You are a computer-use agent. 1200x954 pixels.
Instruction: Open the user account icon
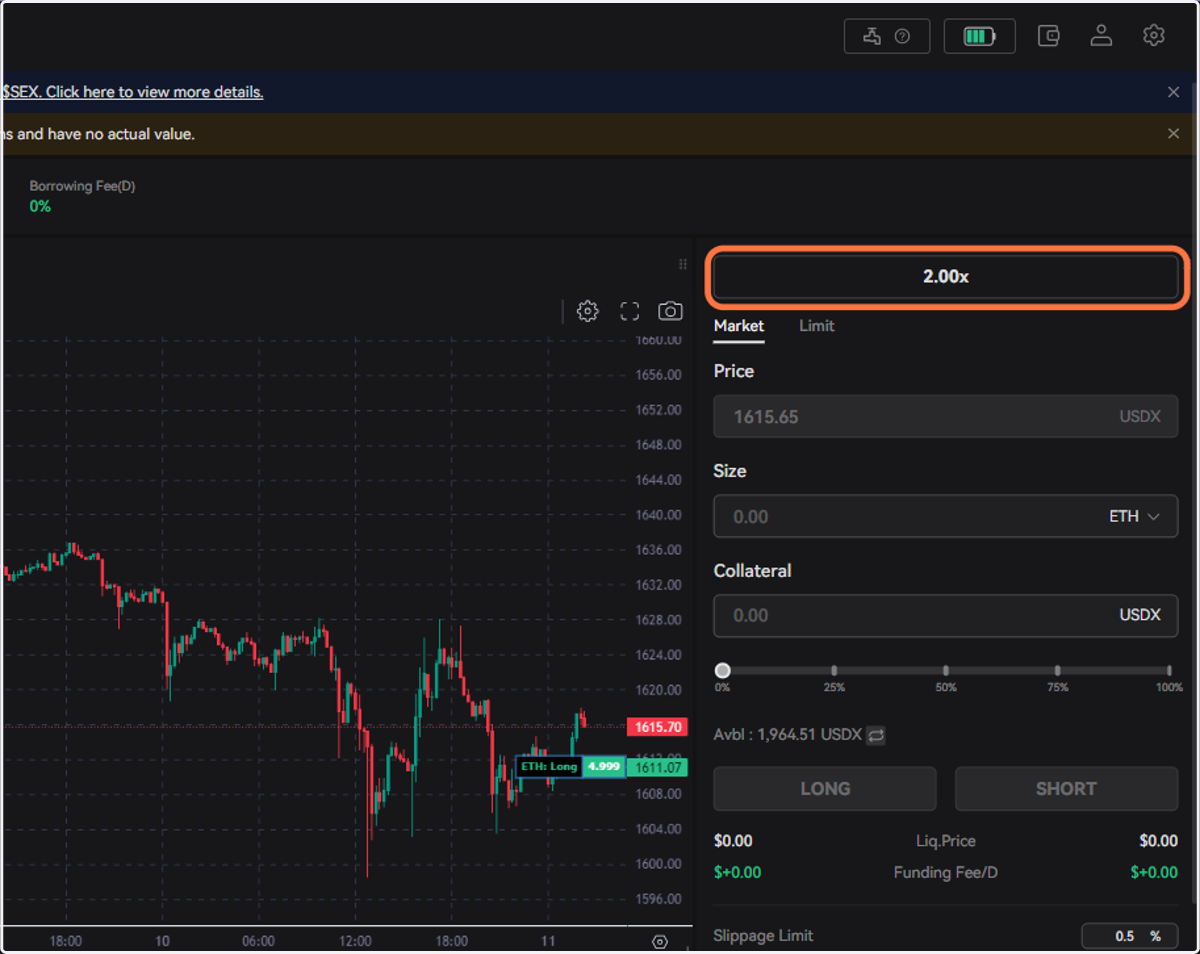[x=1101, y=36]
